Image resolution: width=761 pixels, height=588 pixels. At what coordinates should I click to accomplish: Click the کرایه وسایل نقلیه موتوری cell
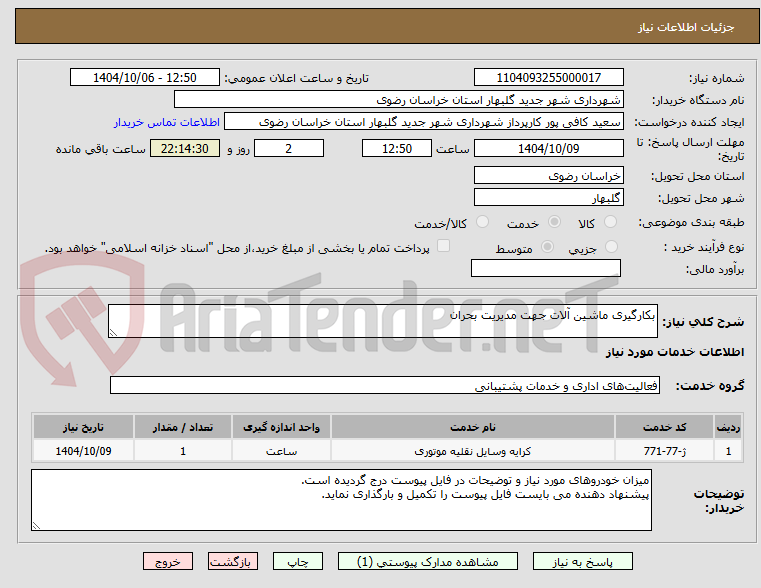tap(473, 451)
